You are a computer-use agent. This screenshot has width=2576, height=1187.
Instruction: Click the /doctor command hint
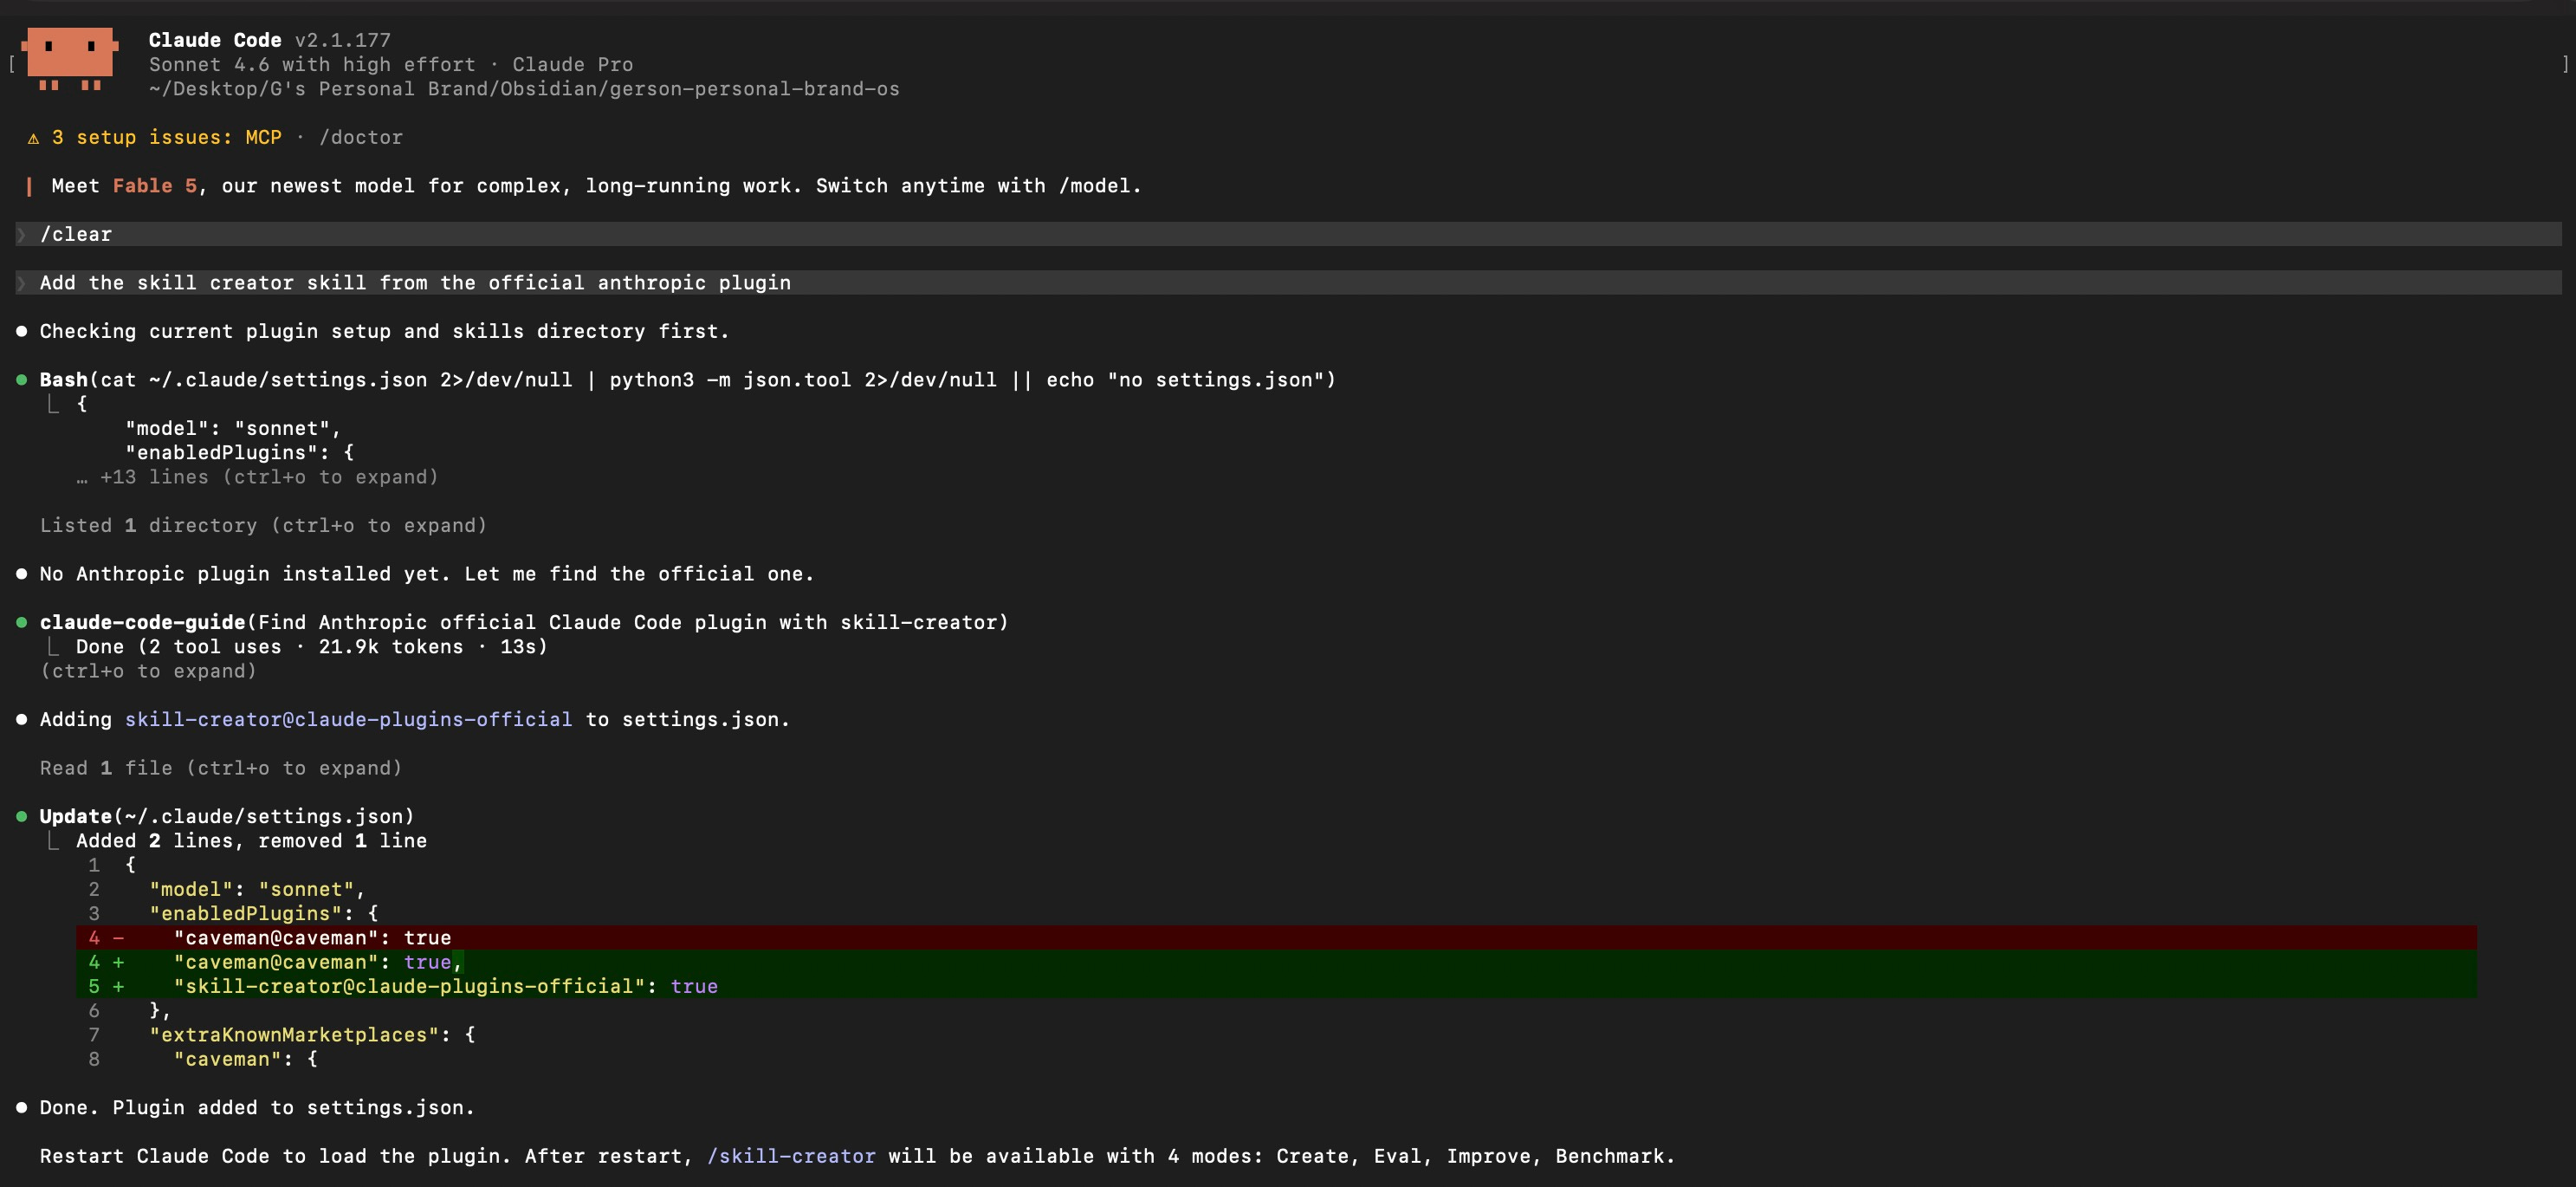361,137
